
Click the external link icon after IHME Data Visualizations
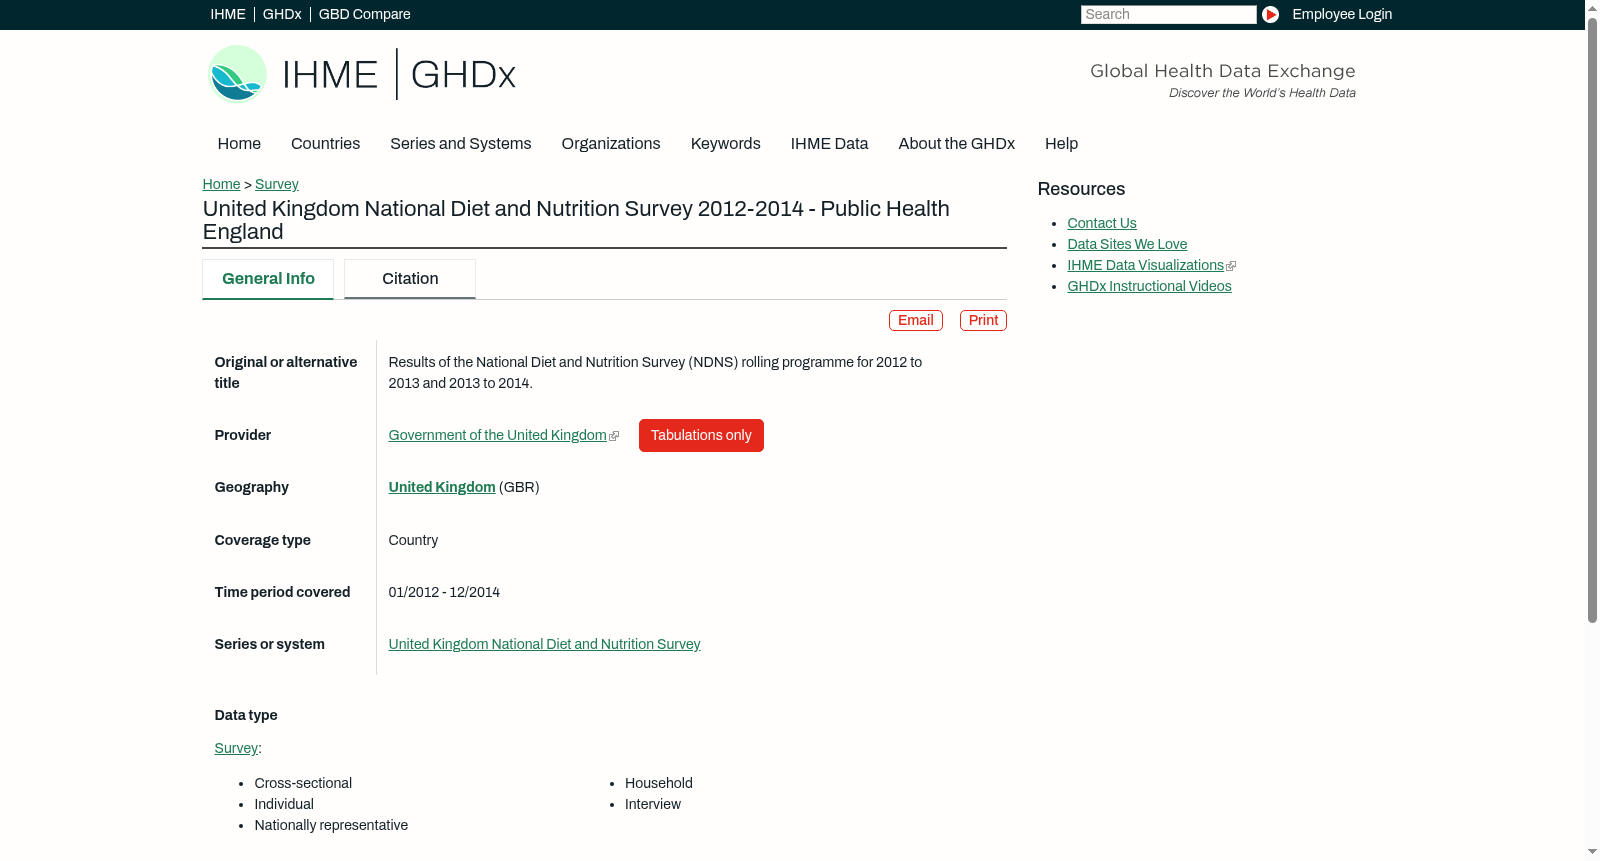[1231, 266]
